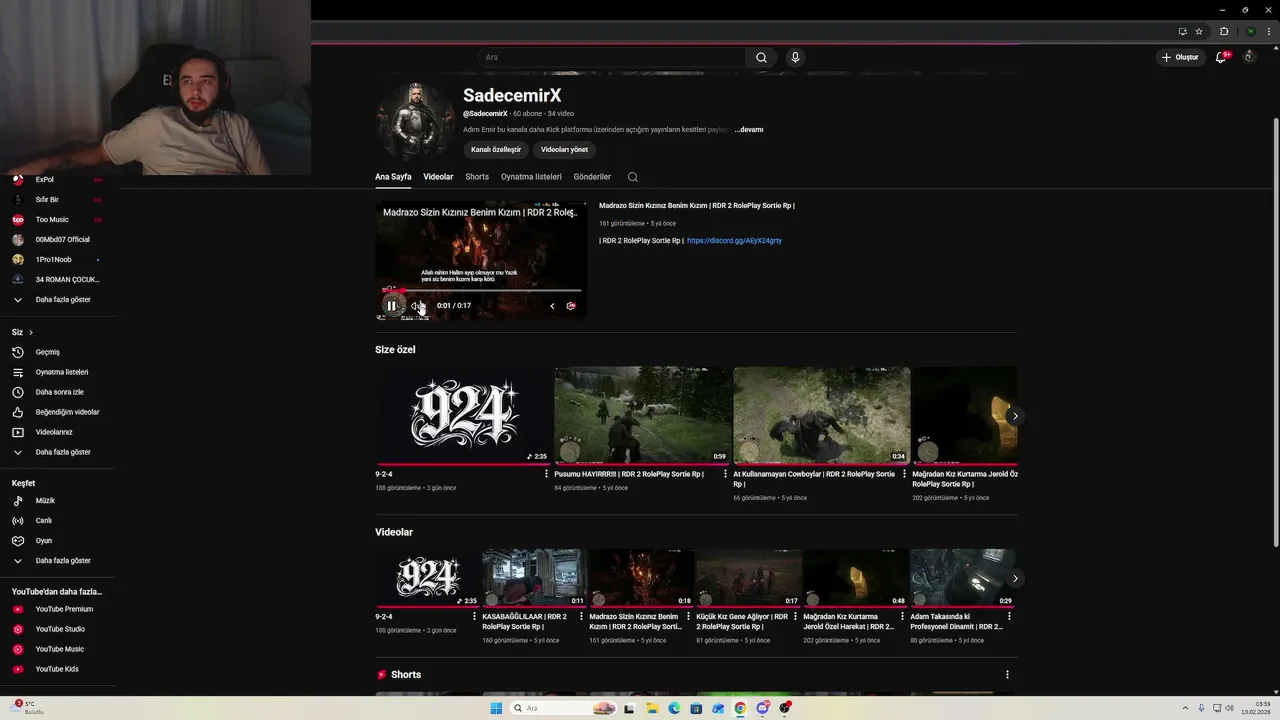Select the Ana Sayfa tab
Image resolution: width=1280 pixels, height=720 pixels.
point(393,177)
